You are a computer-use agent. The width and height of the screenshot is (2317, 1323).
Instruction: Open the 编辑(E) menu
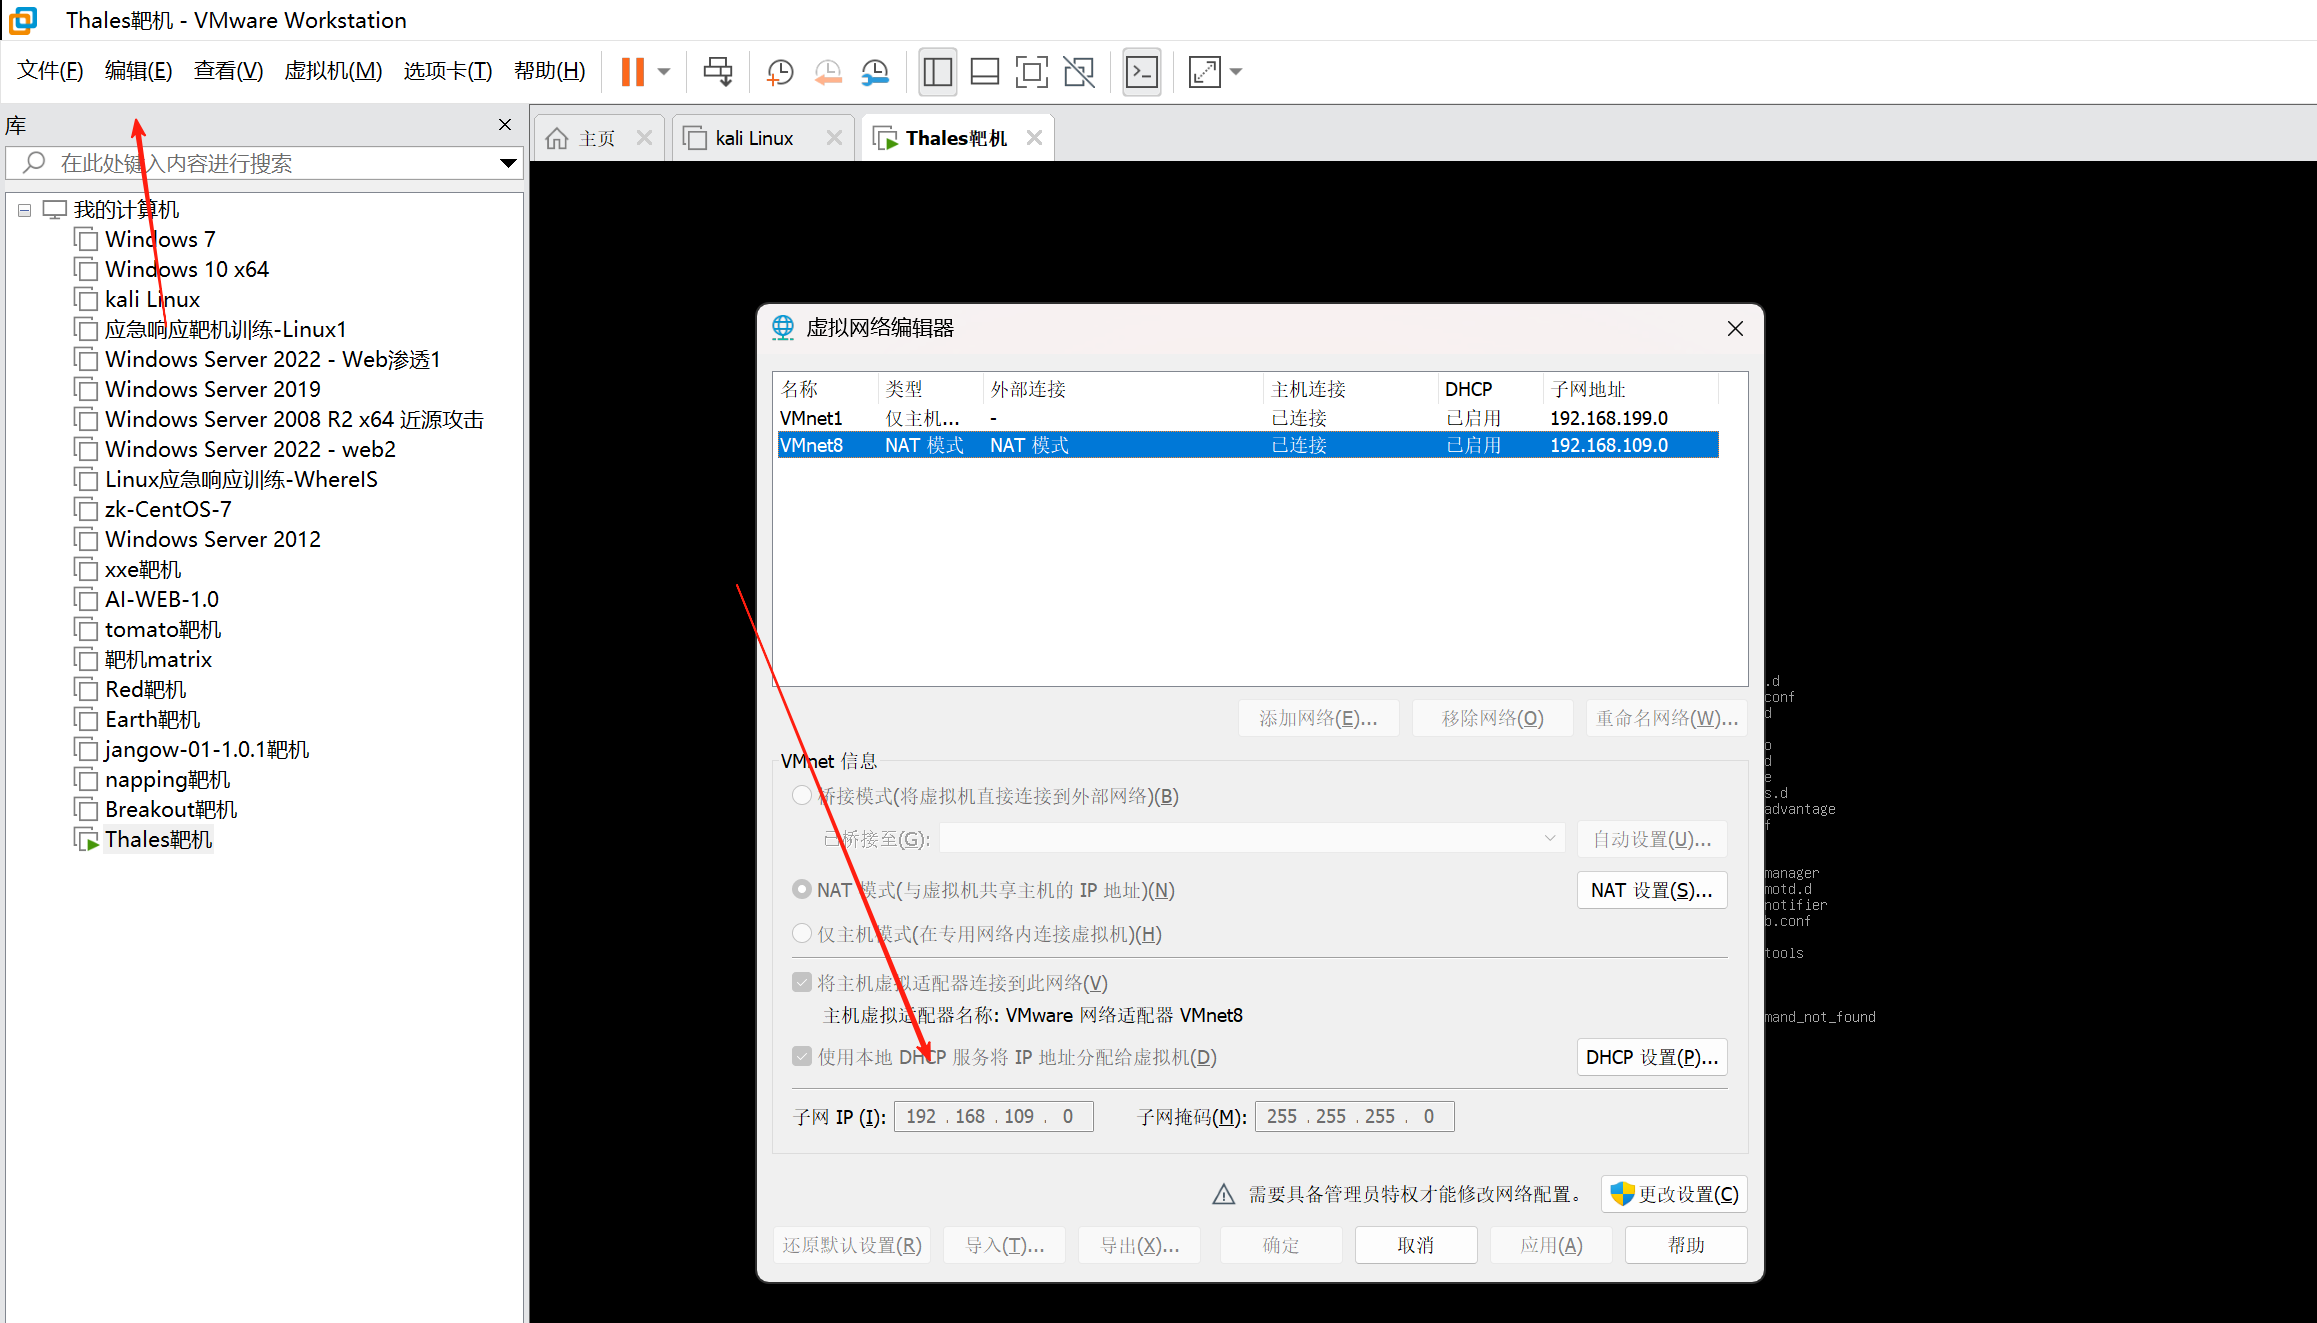point(138,71)
